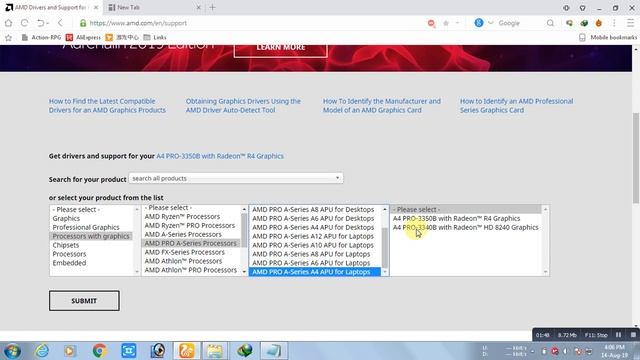Open the media player taskbar icon
This screenshot has height=360, width=640.
coord(69,351)
